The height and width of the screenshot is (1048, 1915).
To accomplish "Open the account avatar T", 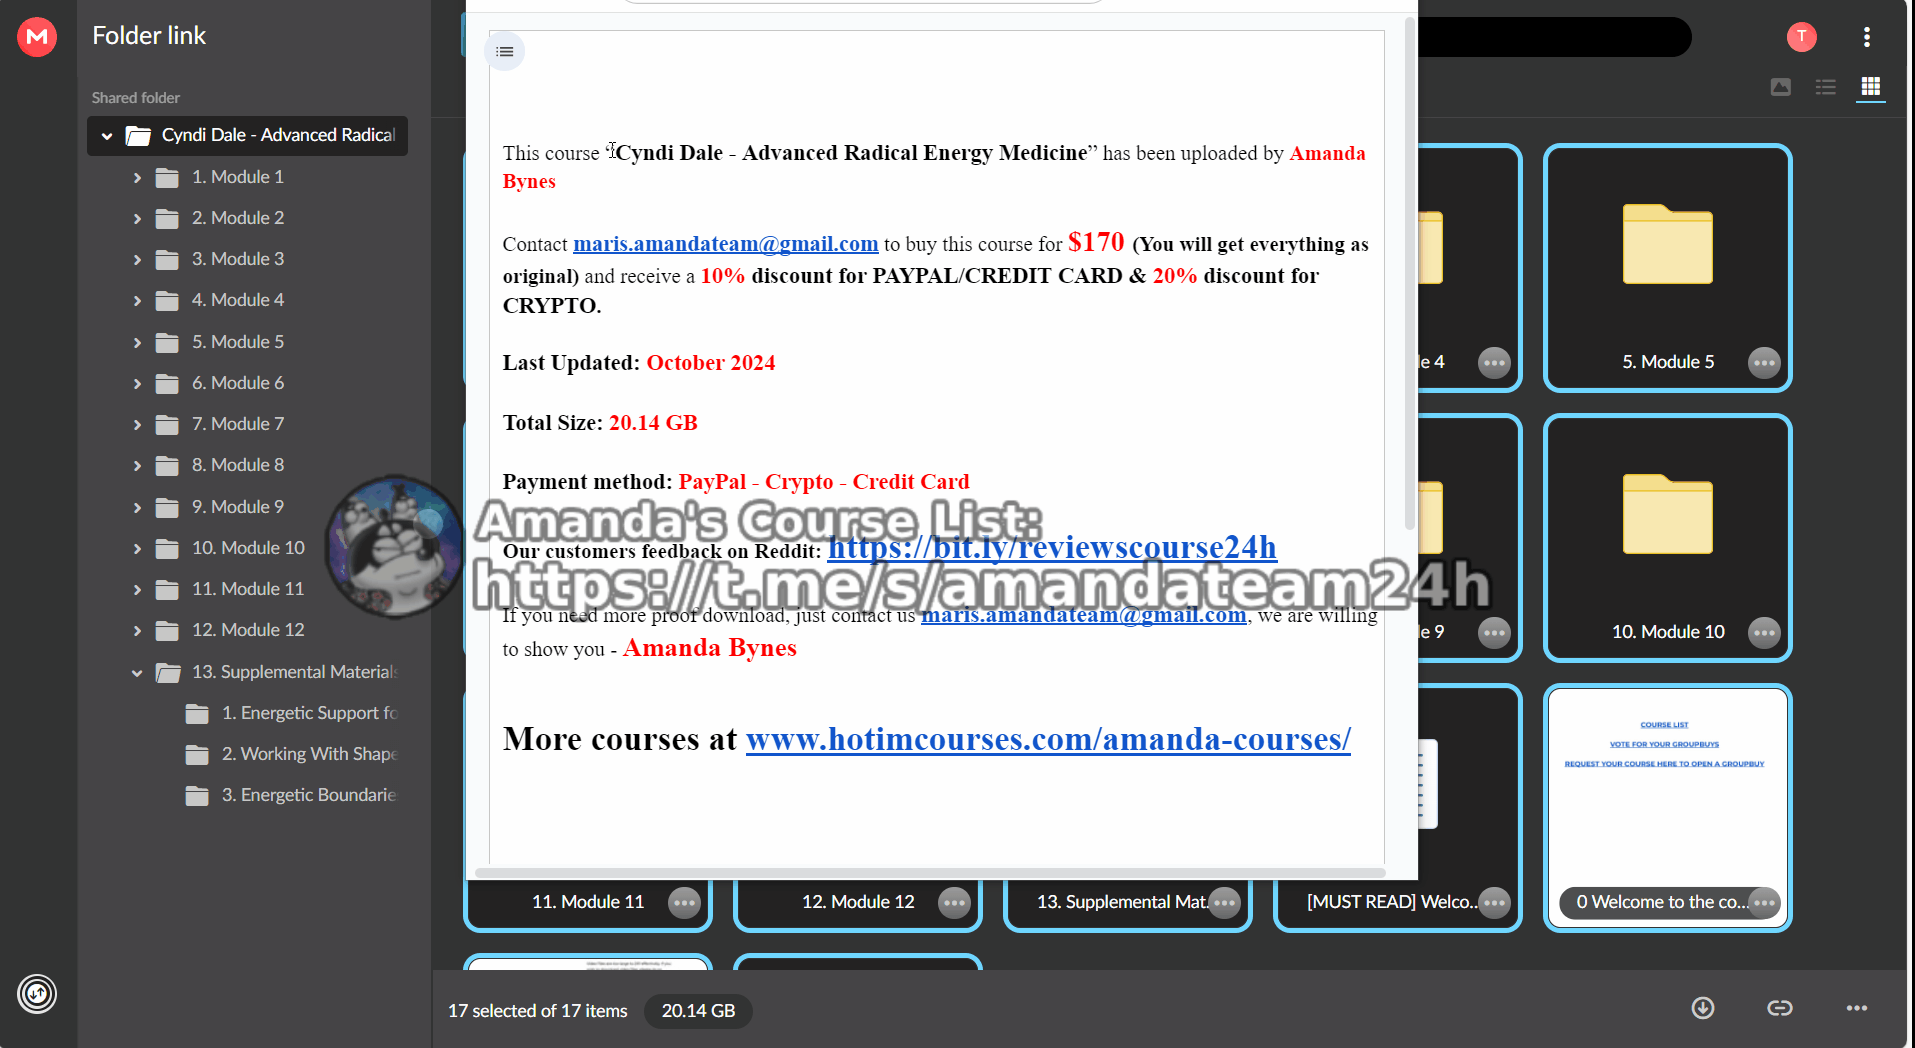I will (x=1801, y=37).
